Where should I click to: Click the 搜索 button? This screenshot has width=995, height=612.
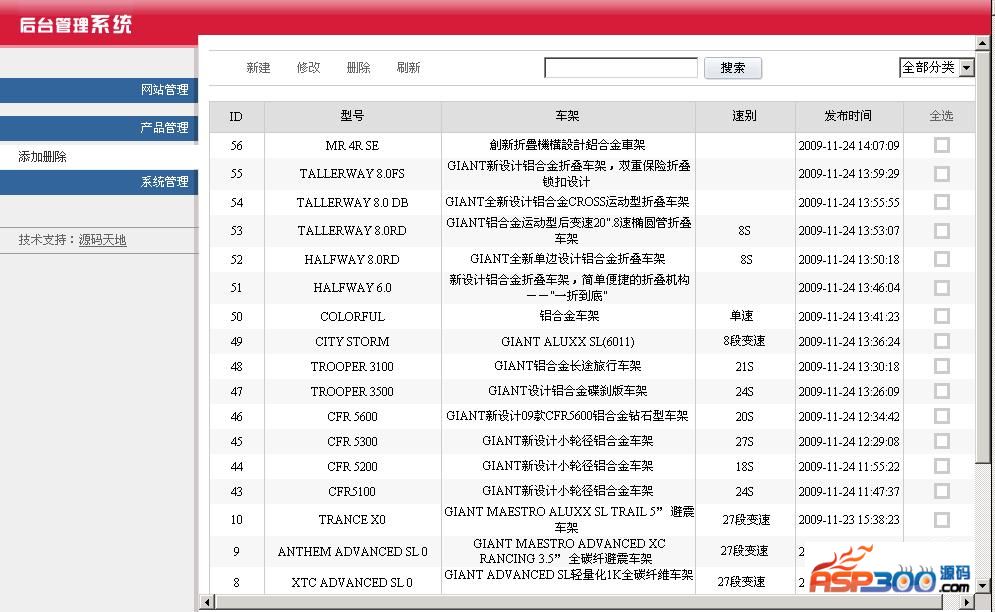click(733, 68)
